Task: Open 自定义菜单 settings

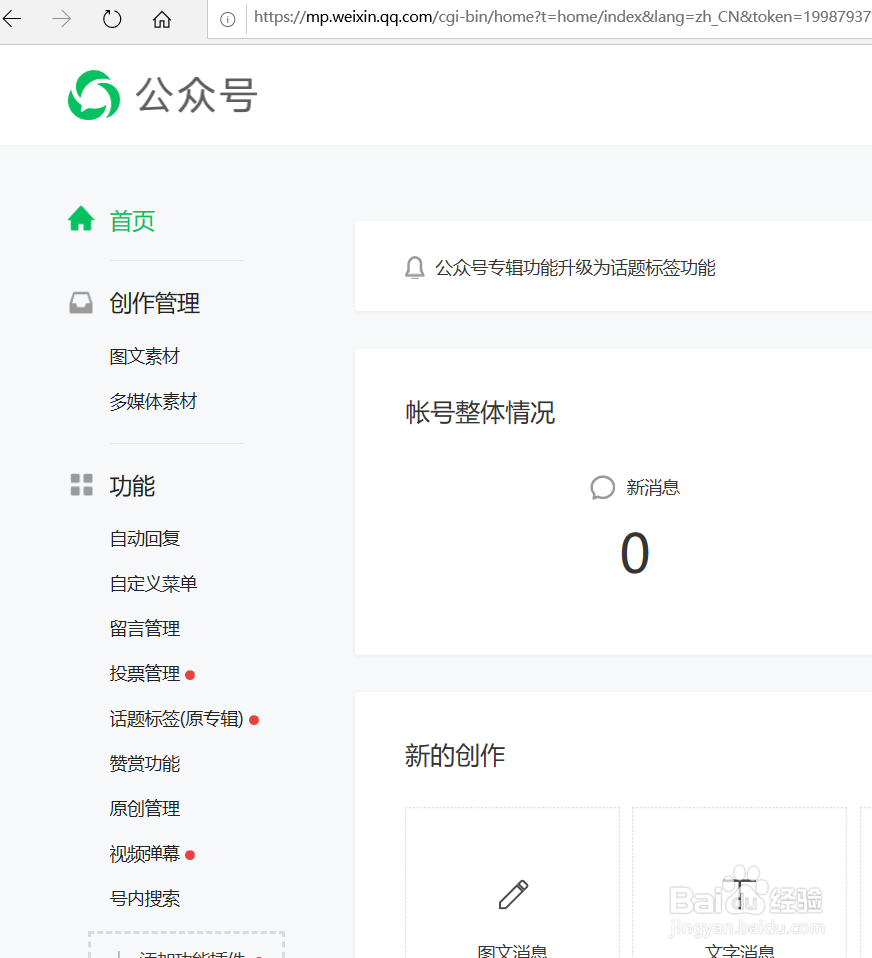Action: point(153,583)
